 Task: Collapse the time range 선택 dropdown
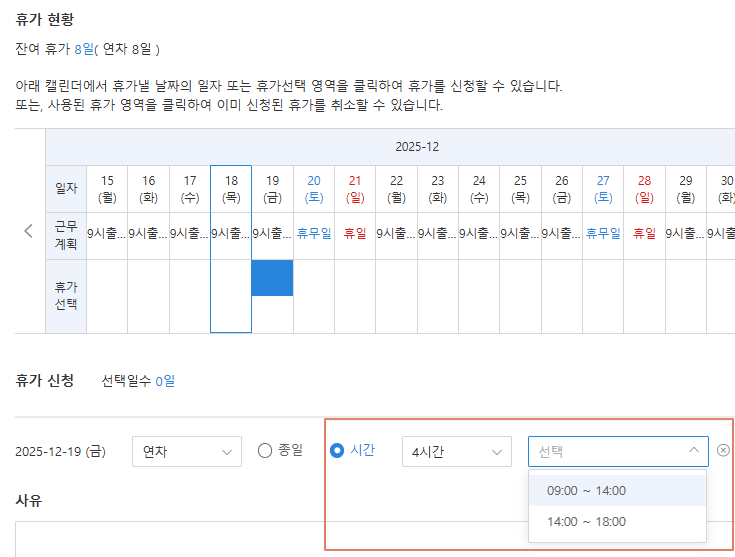(693, 451)
